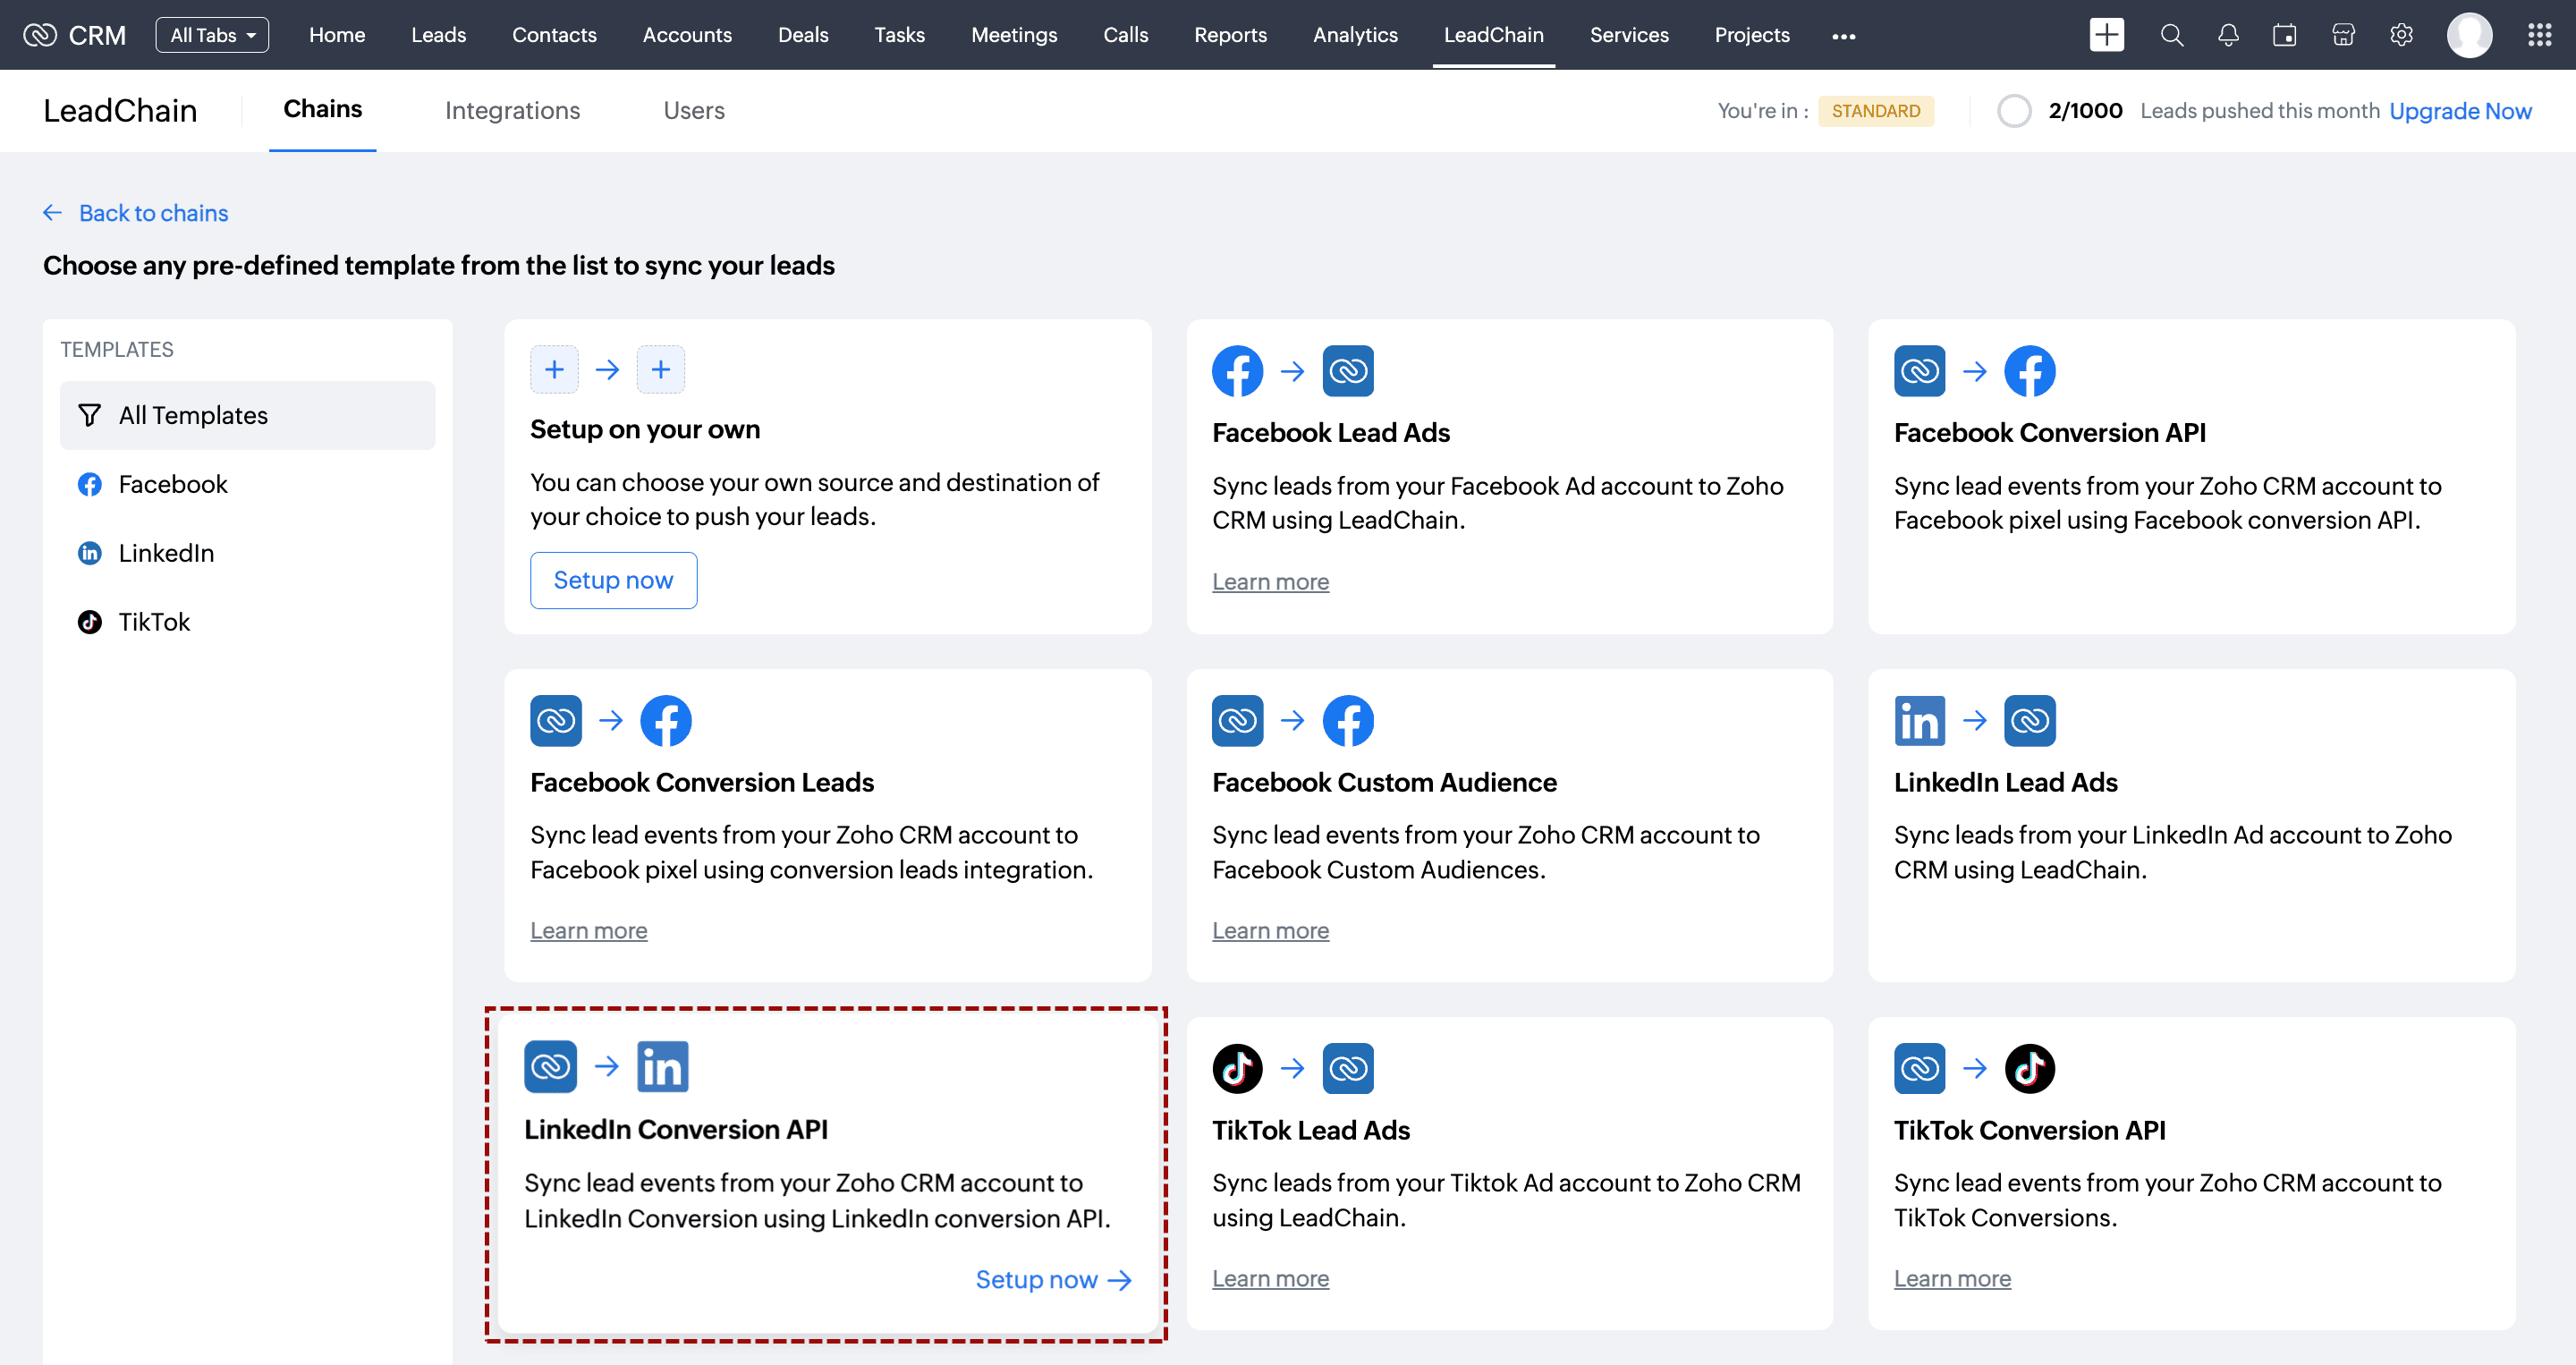2576x1365 pixels.
Task: Click the Back to chains arrow
Action: click(x=53, y=213)
